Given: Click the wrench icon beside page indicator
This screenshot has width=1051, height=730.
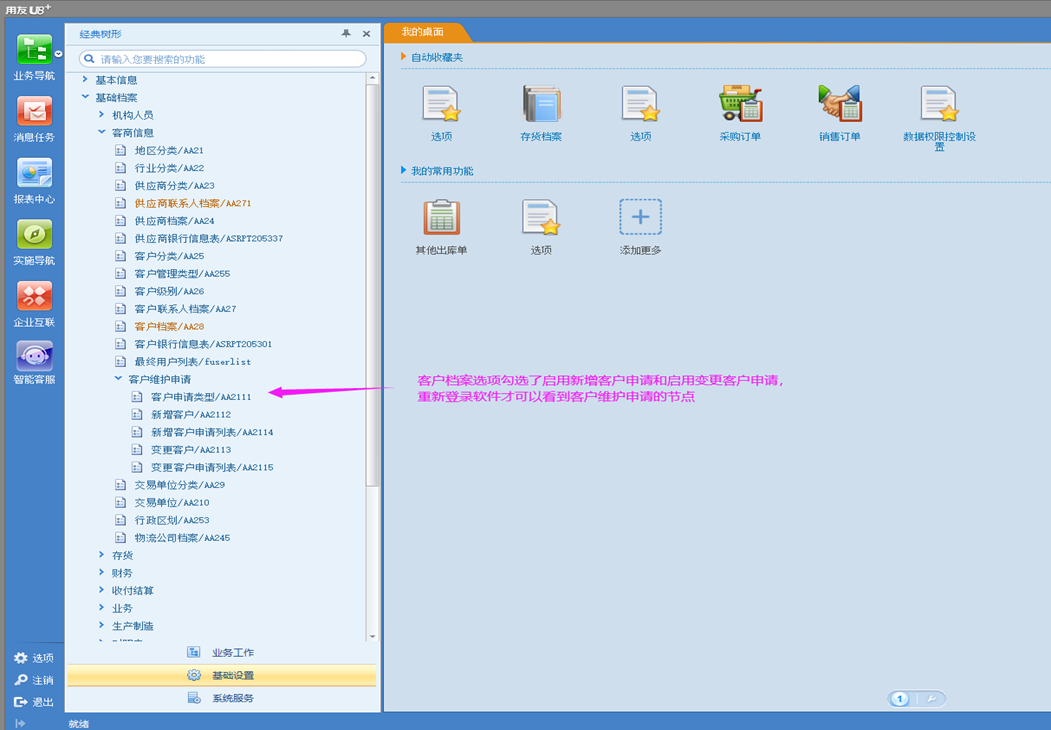Looking at the screenshot, I should 931,699.
